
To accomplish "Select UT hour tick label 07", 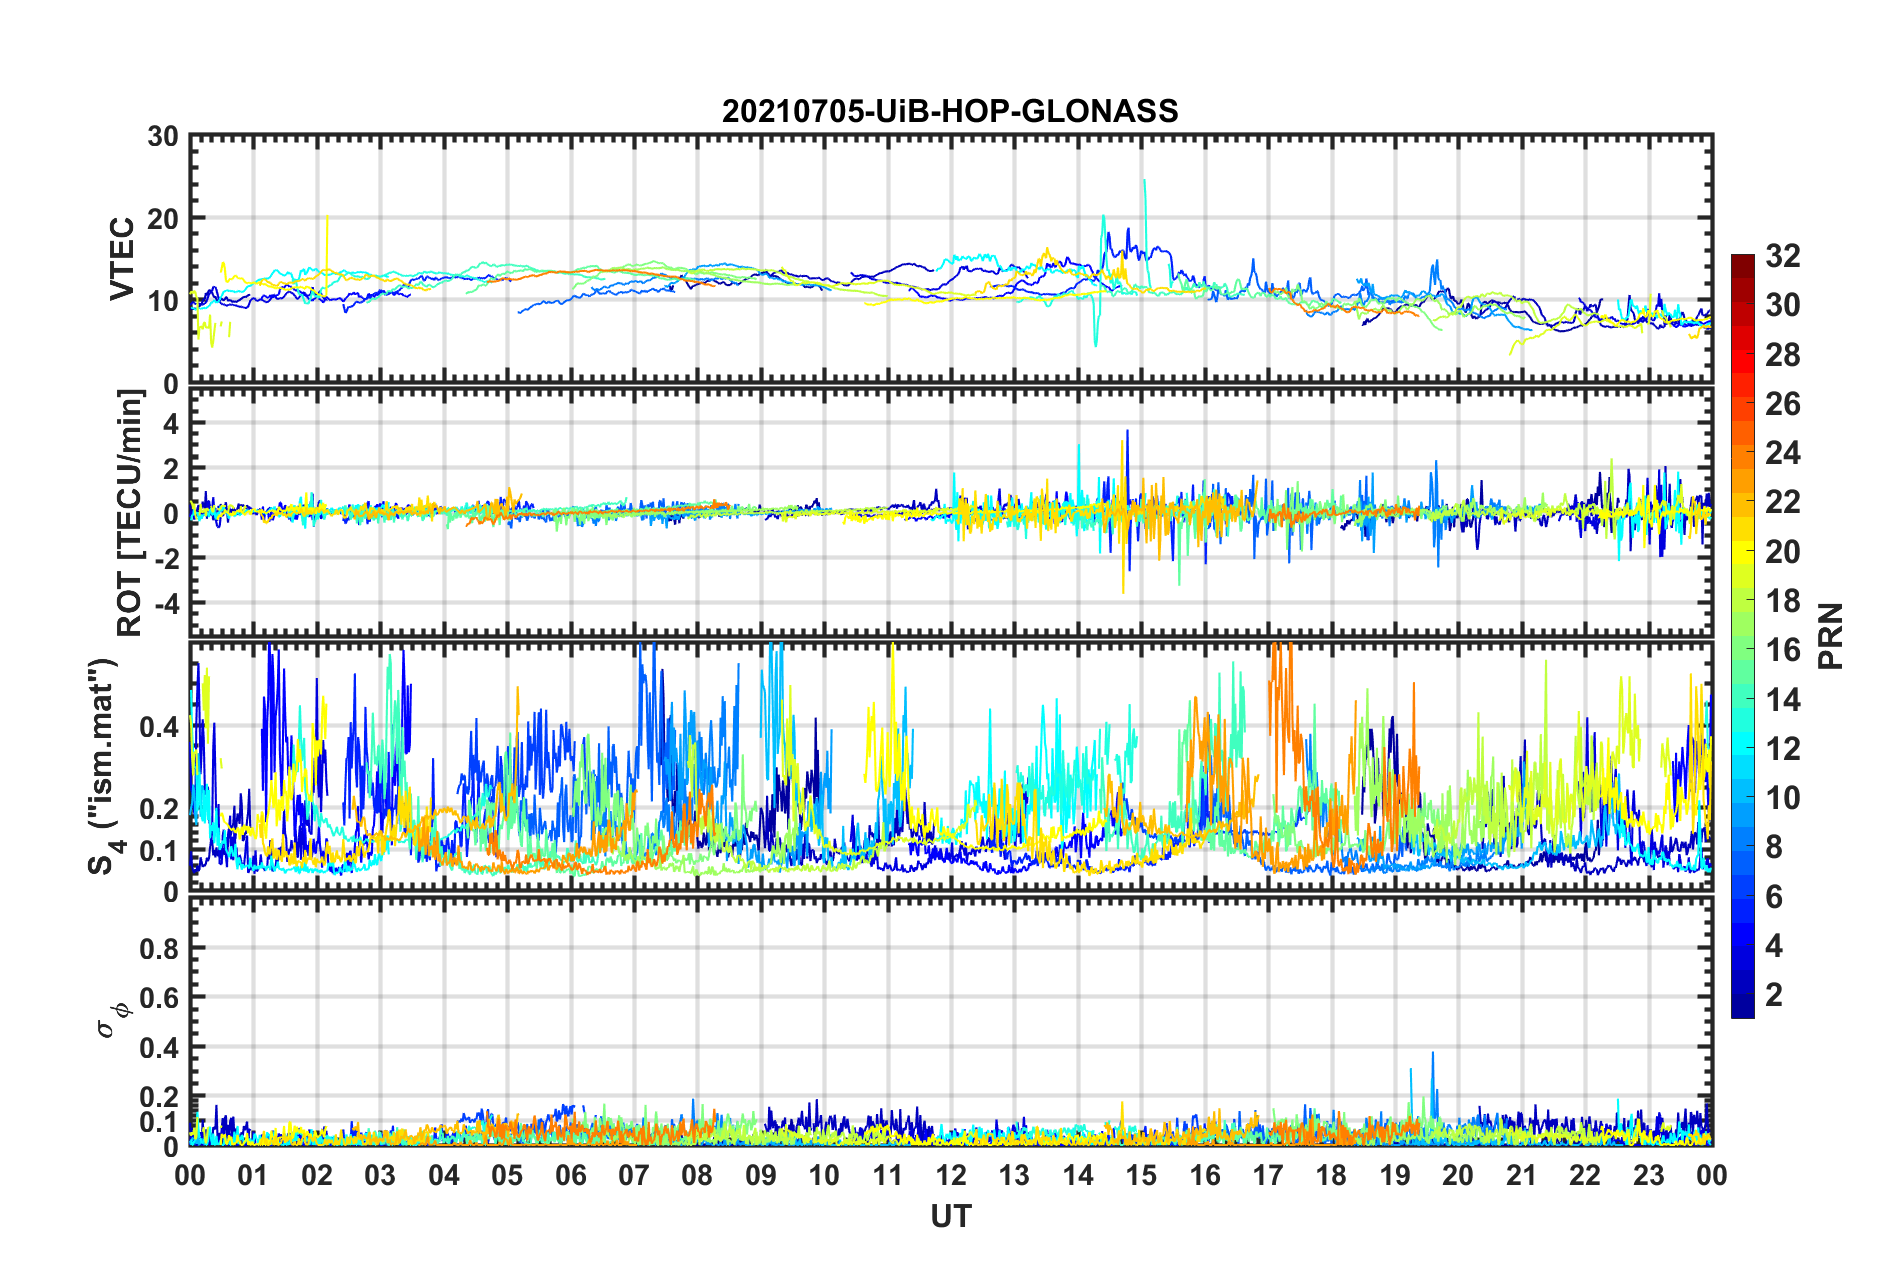I will coord(634,1175).
